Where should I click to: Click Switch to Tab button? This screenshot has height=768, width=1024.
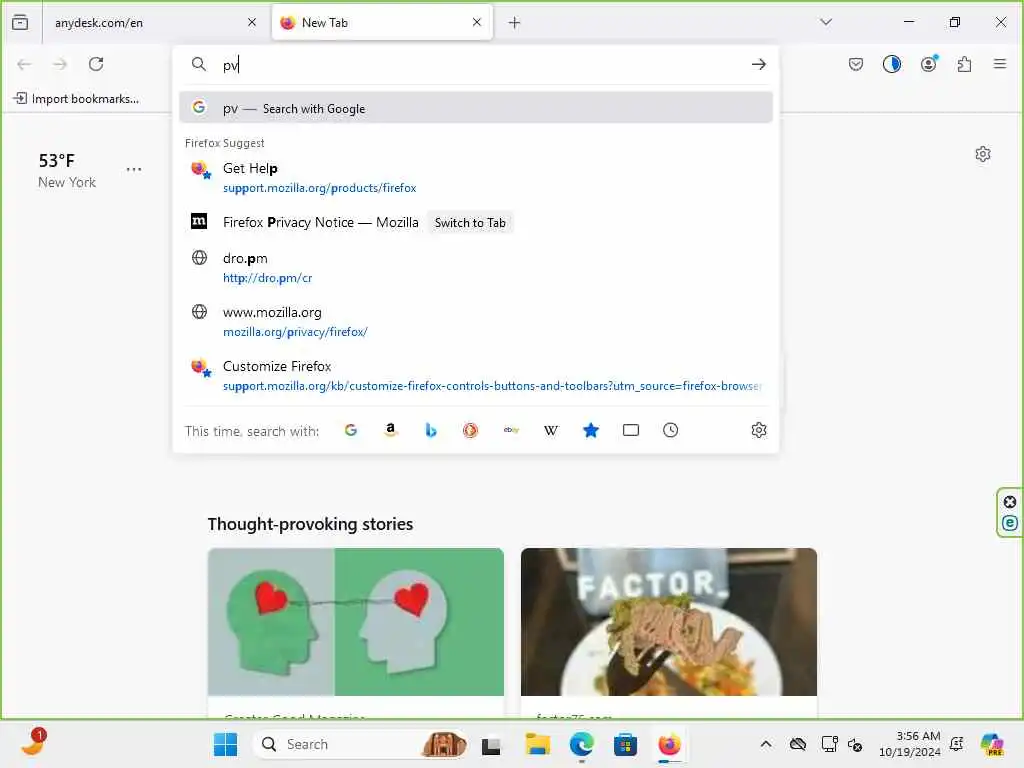[470, 223]
